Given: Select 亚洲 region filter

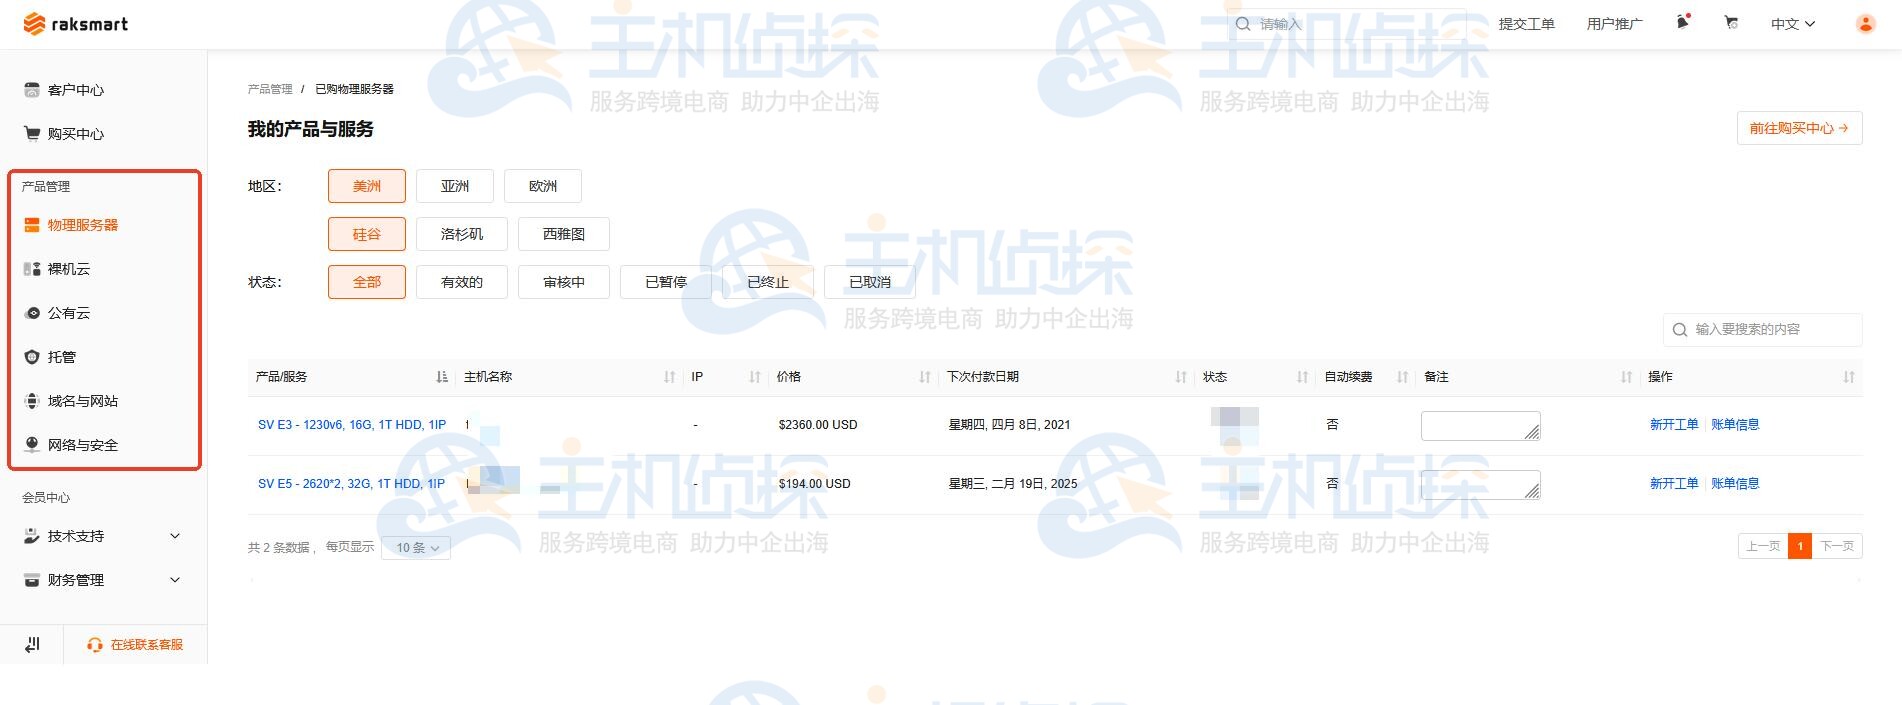Looking at the screenshot, I should [x=455, y=186].
